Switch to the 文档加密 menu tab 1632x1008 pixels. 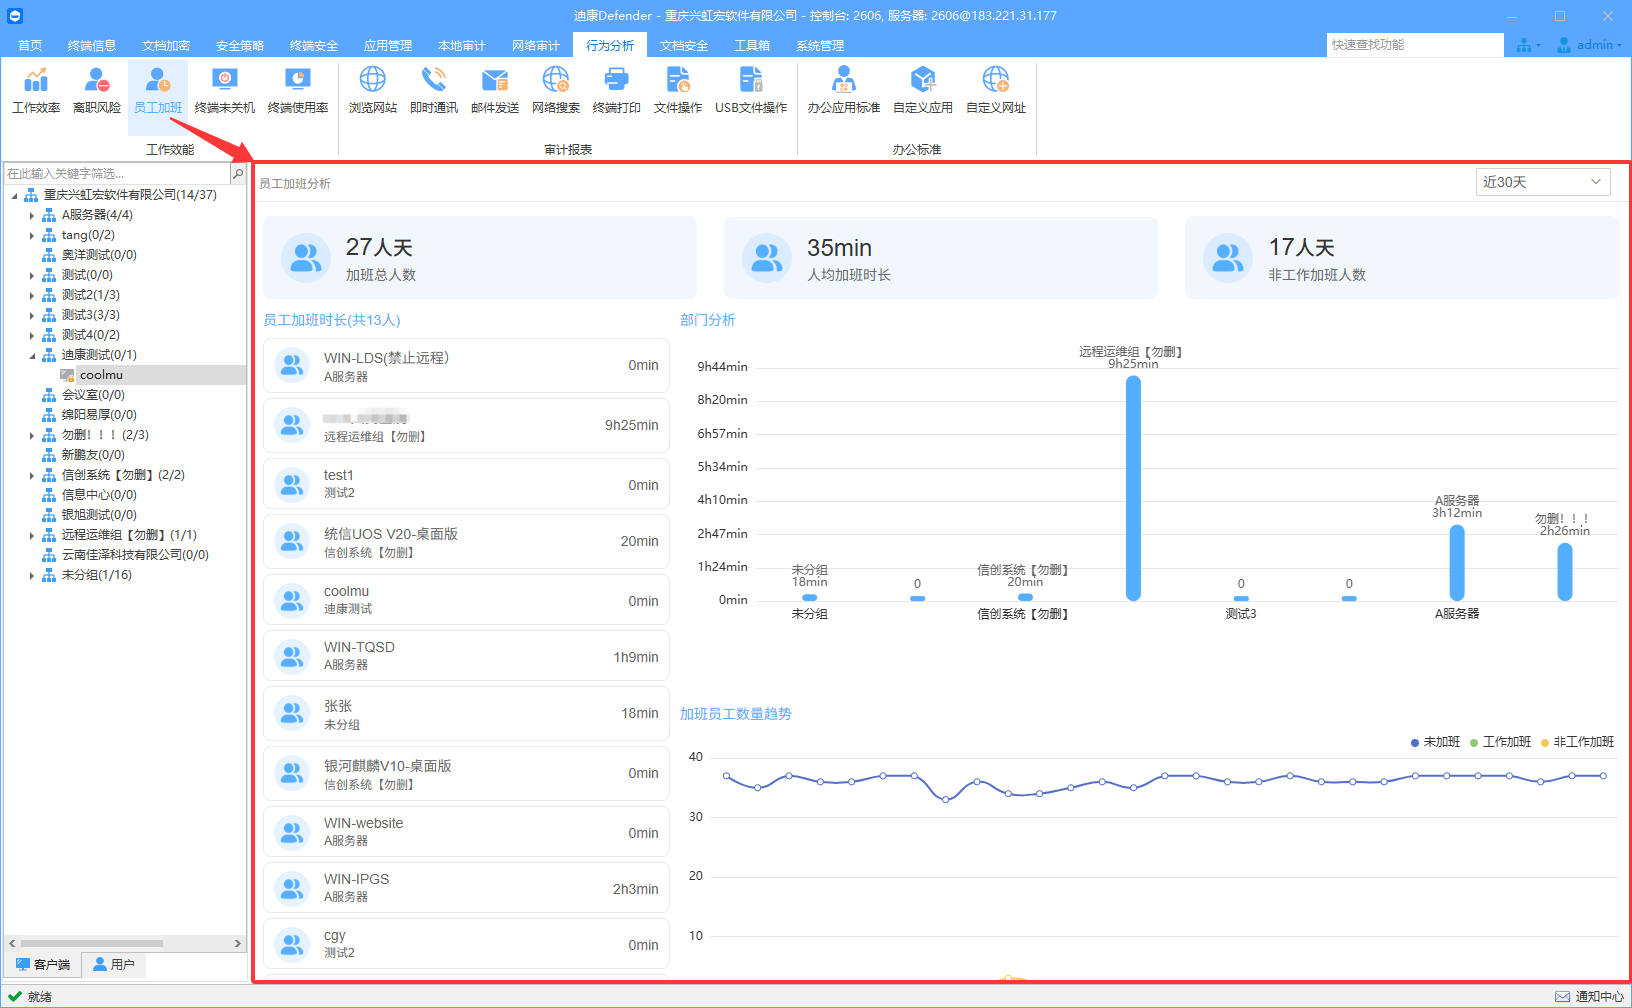click(166, 45)
